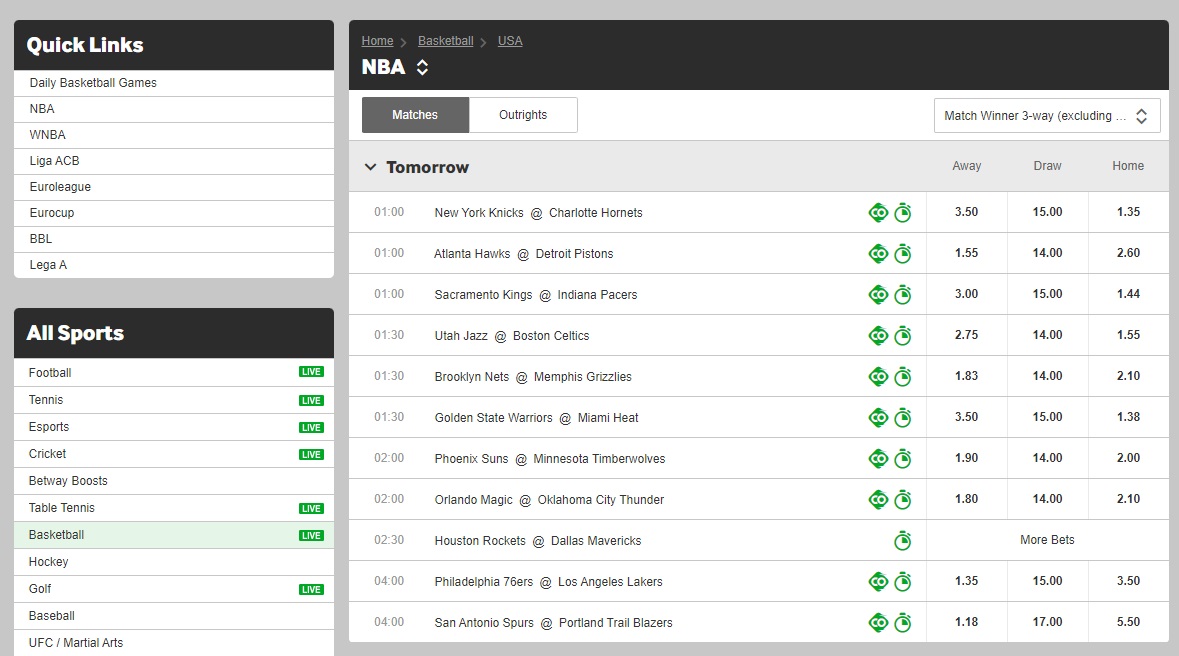Screen dimensions: 1179x656
Task: Open live stream icon for 76ers @ Lakers
Action: 878,582
